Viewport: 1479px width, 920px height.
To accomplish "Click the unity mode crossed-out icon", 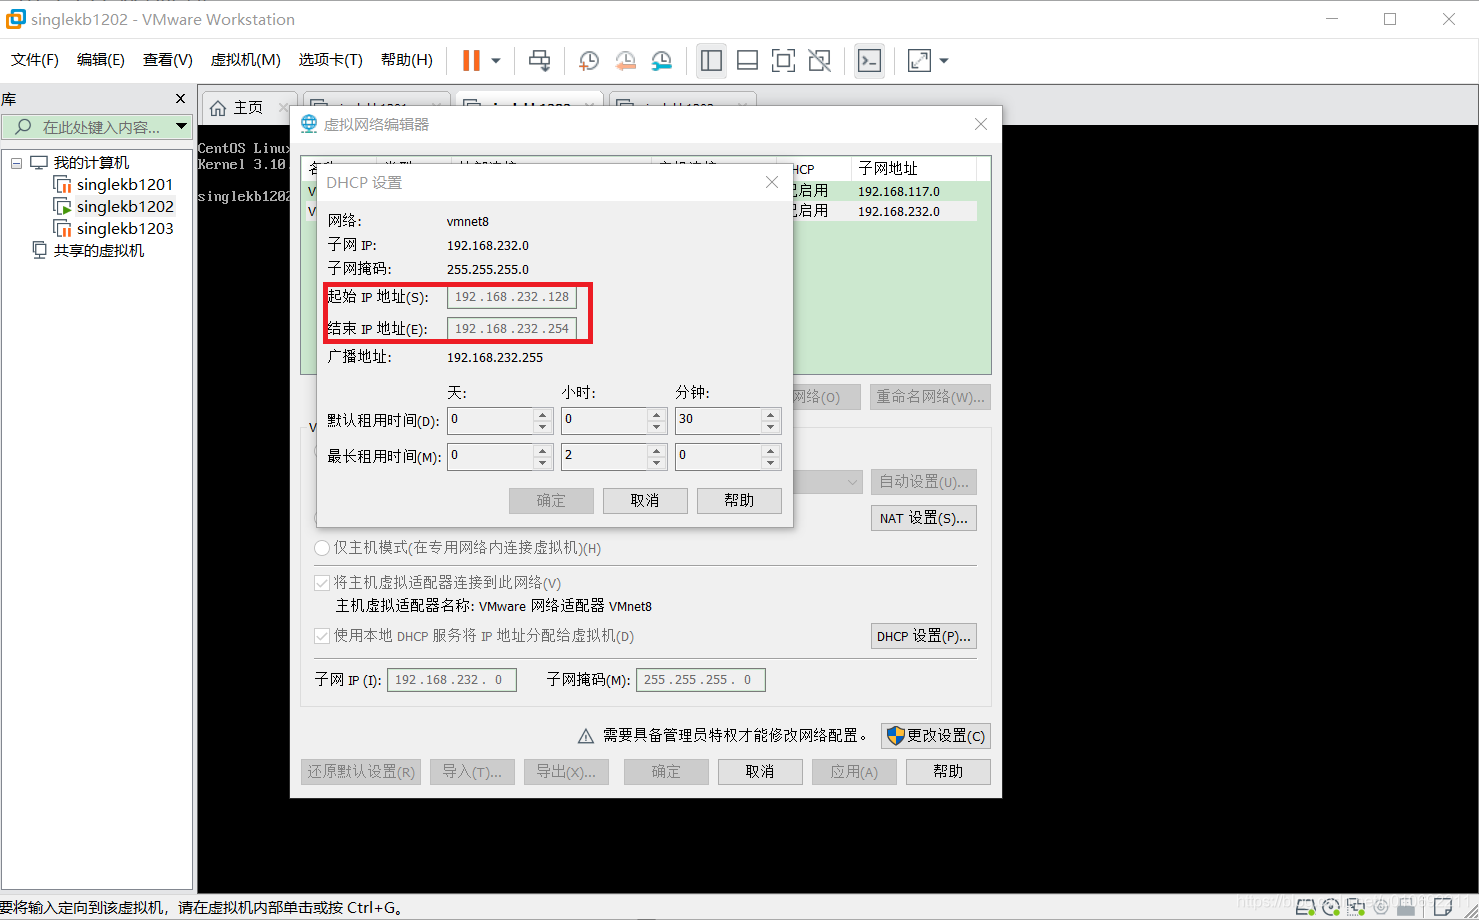I will [819, 61].
